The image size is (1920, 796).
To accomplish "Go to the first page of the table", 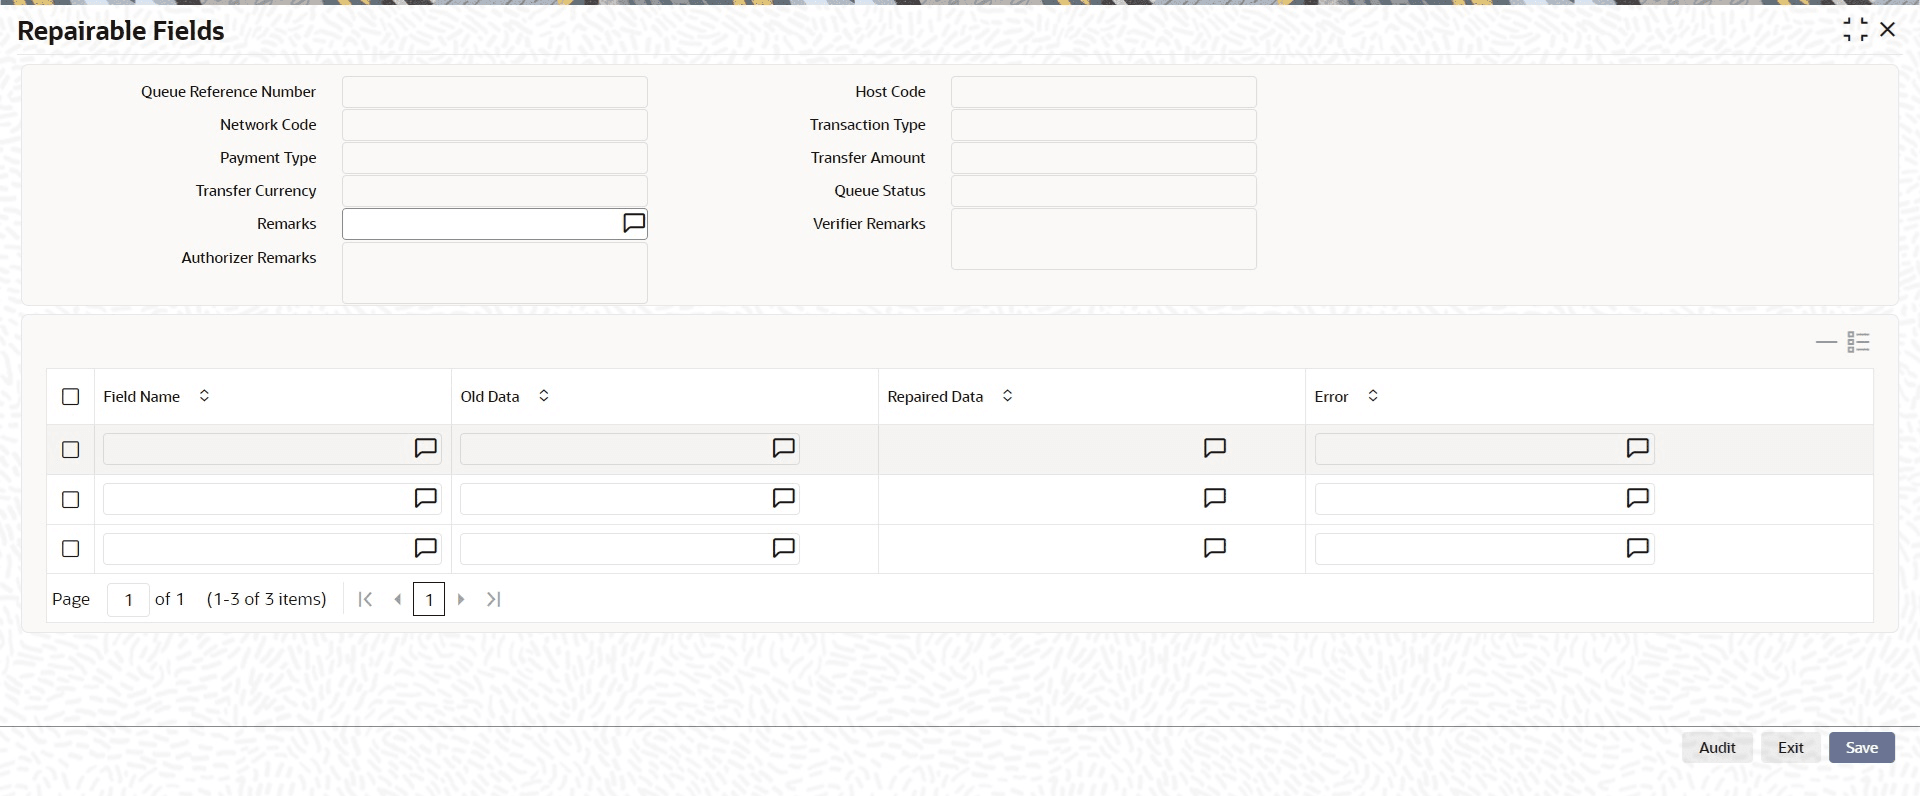I will tap(366, 599).
